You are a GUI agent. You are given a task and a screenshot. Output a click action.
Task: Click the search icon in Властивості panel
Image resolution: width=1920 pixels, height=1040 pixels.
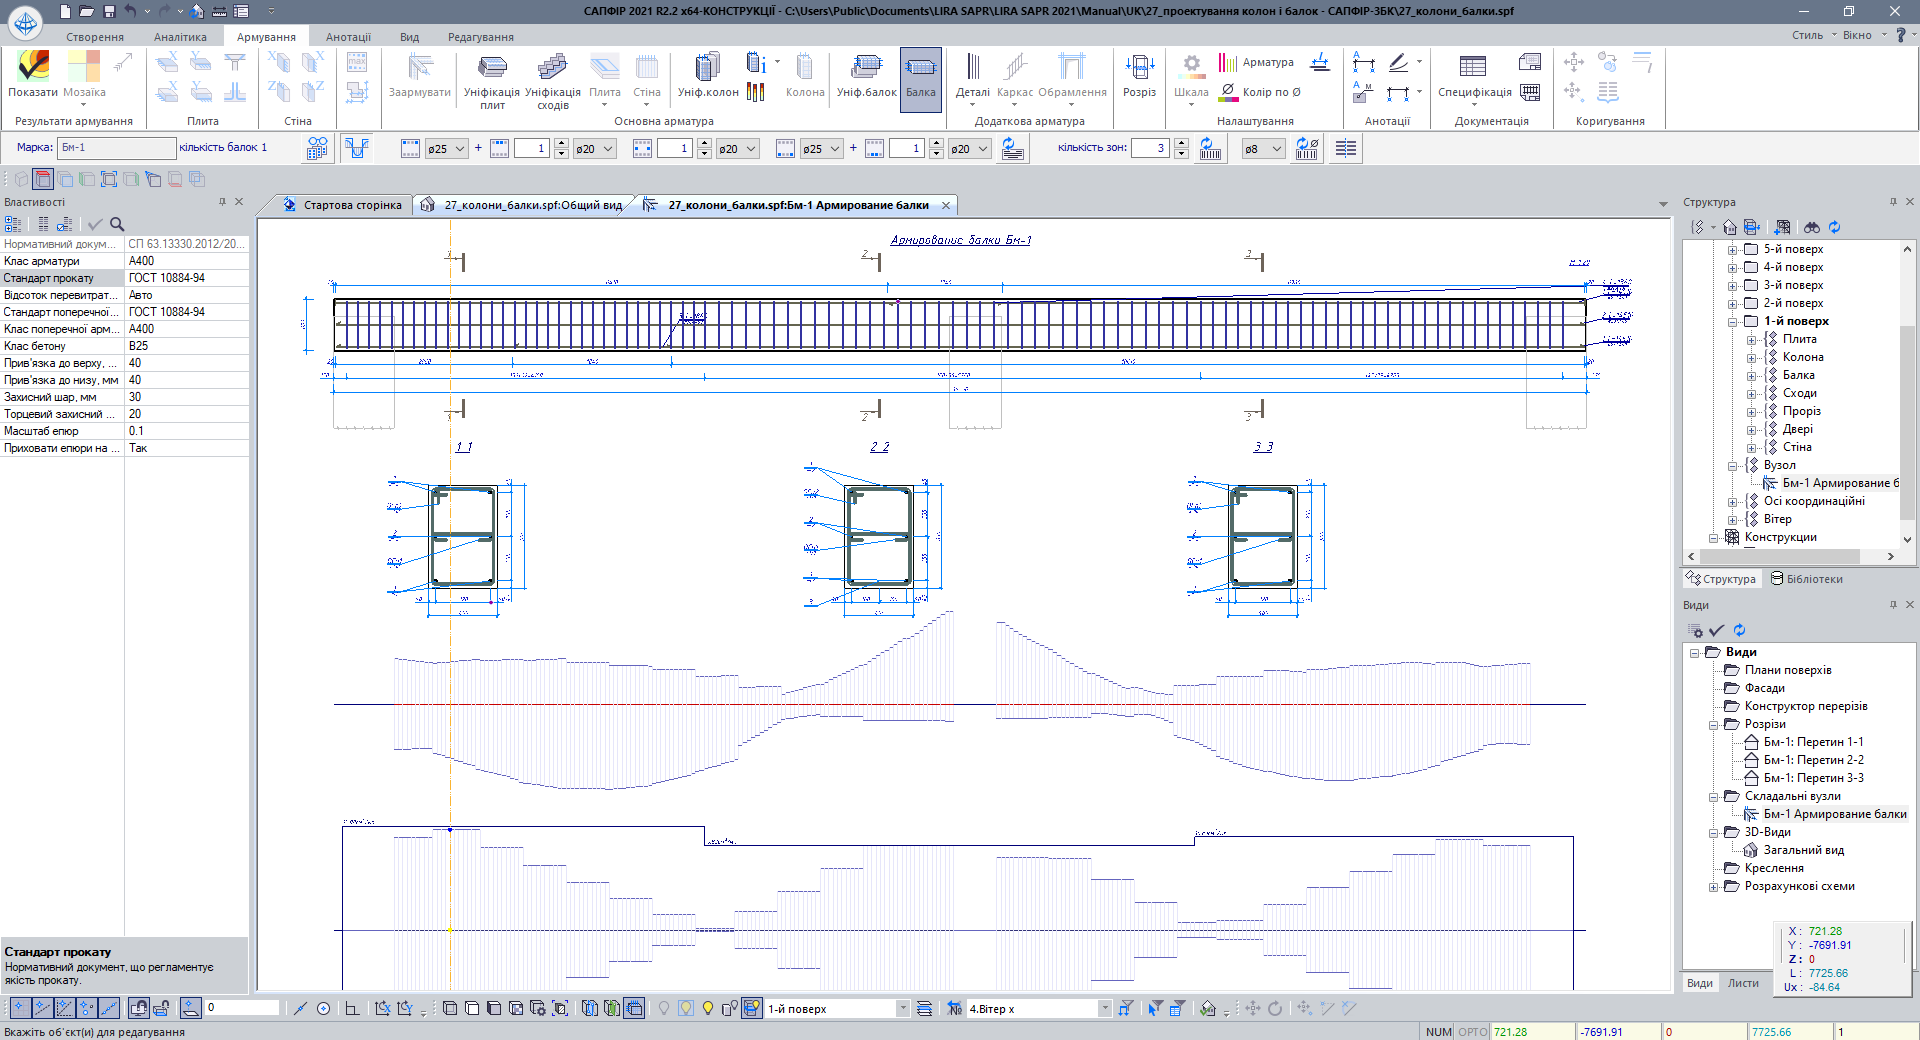tap(117, 225)
